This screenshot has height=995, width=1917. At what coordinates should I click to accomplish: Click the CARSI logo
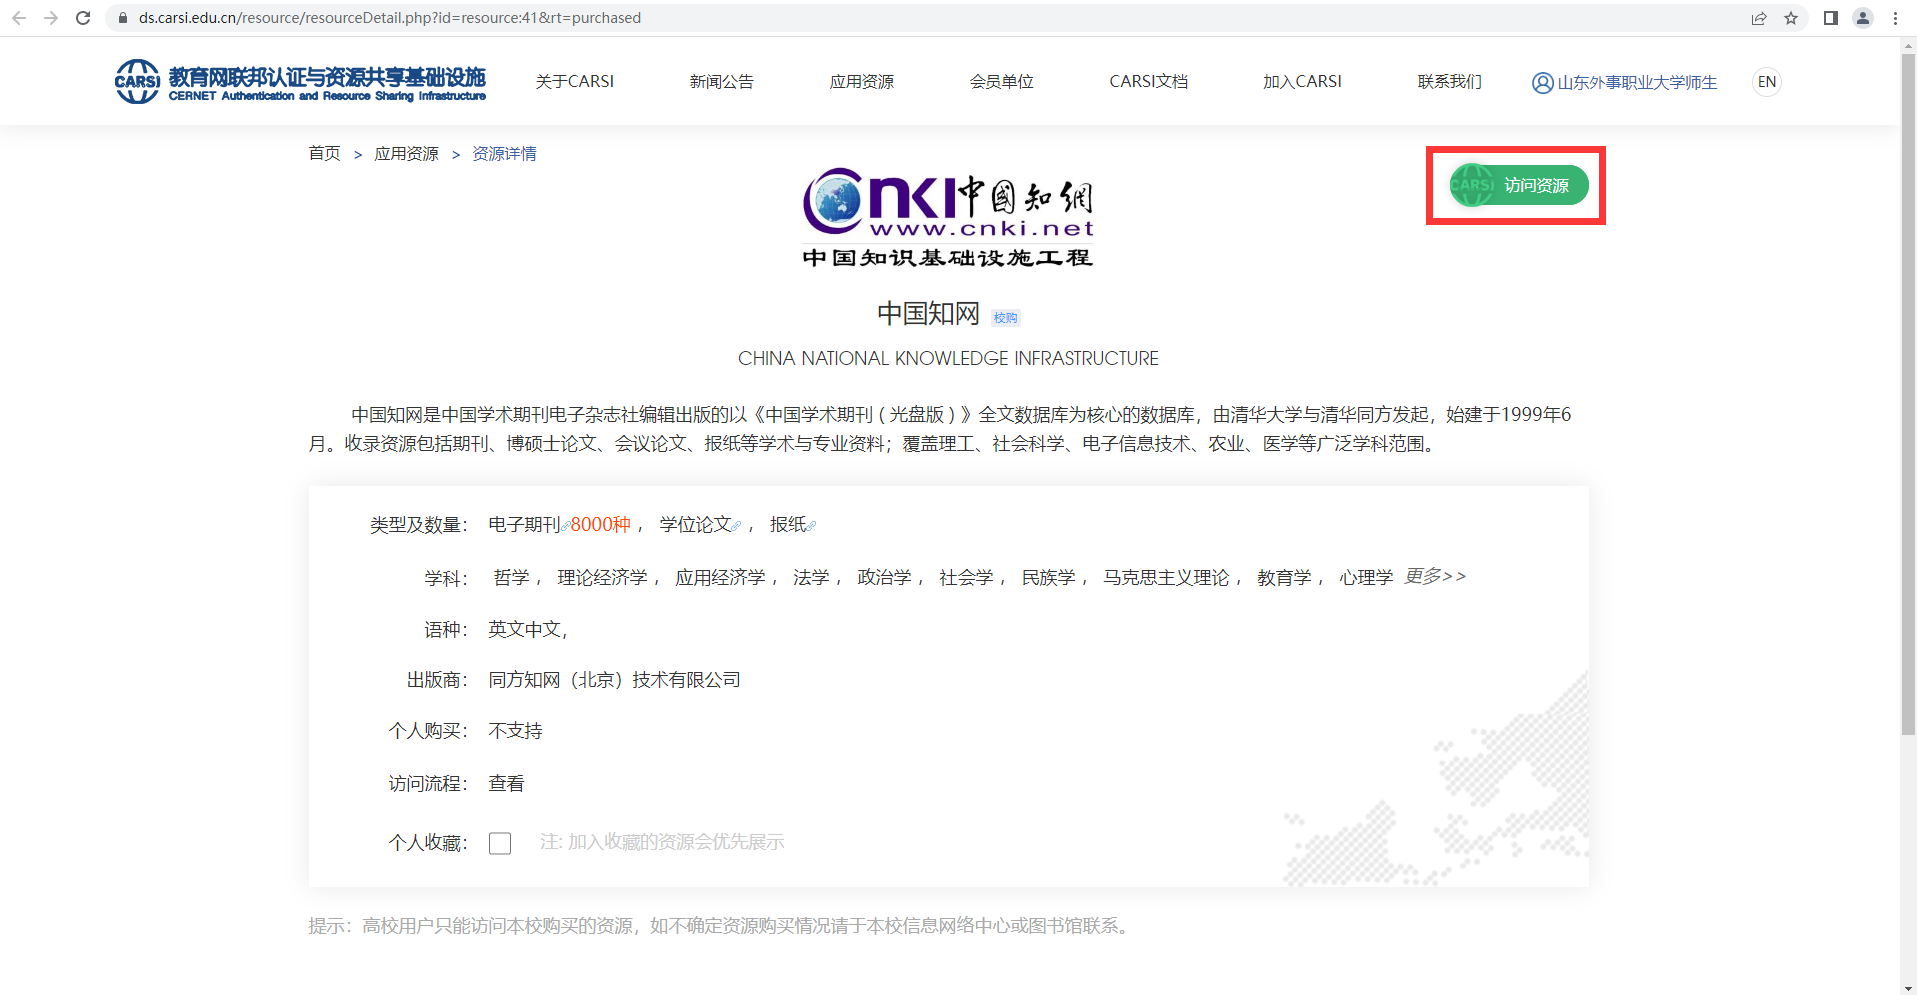300,82
